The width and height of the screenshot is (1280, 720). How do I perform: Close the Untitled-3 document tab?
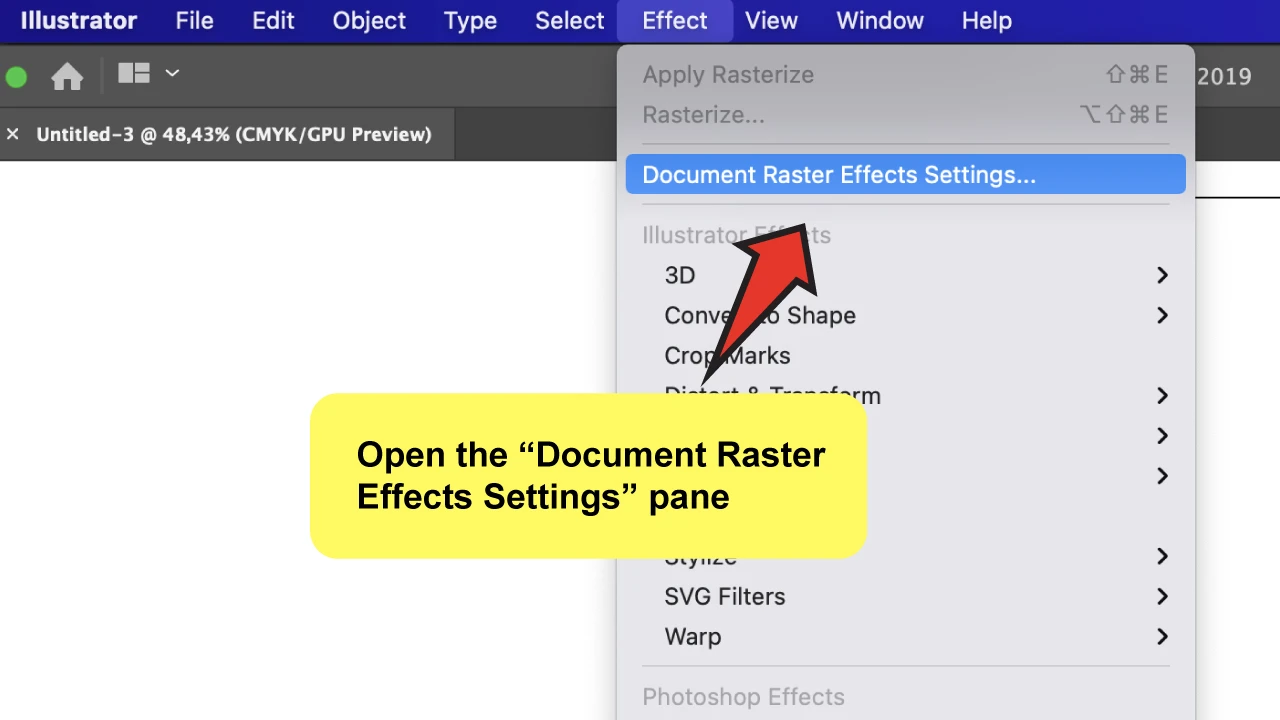click(x=12, y=134)
